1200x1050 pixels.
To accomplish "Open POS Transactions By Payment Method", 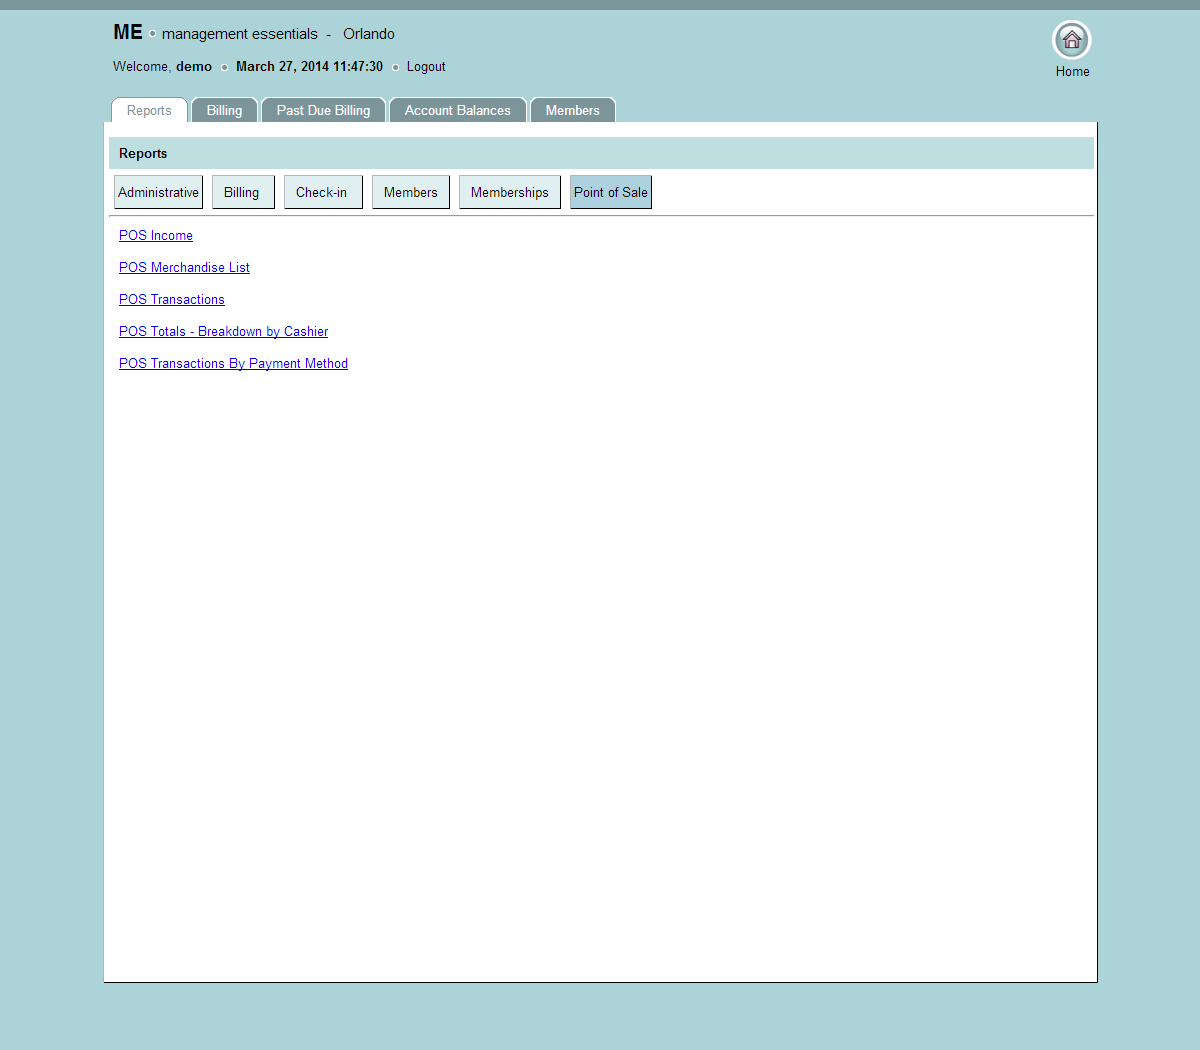I will point(233,364).
